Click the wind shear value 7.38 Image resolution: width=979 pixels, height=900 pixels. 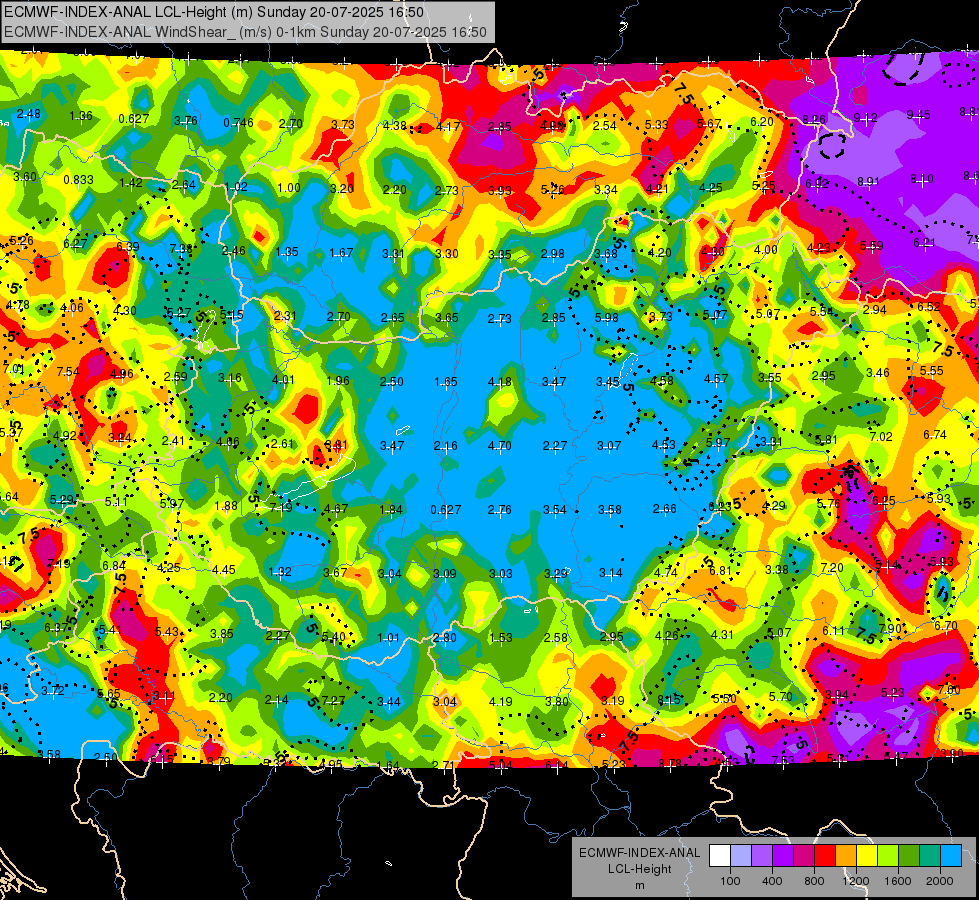[181, 249]
